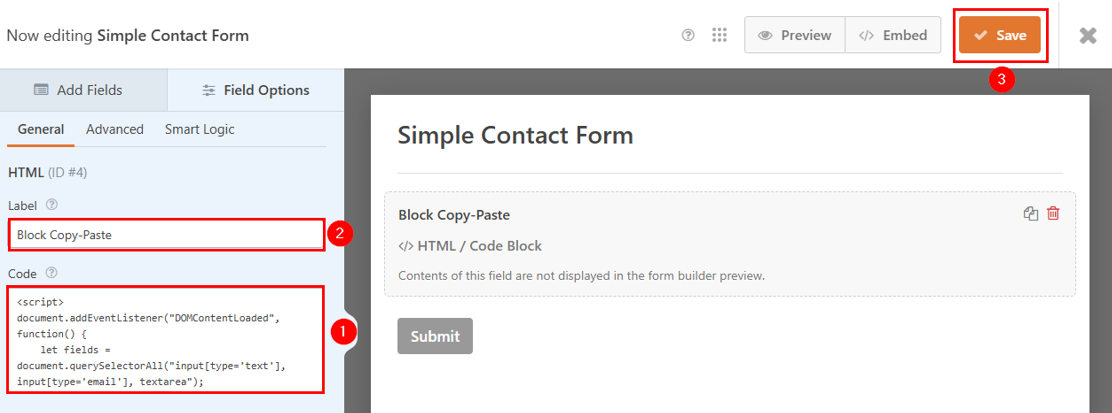Image resolution: width=1112 pixels, height=413 pixels.
Task: Close the form builder with X icon
Action: pyautogui.click(x=1088, y=35)
